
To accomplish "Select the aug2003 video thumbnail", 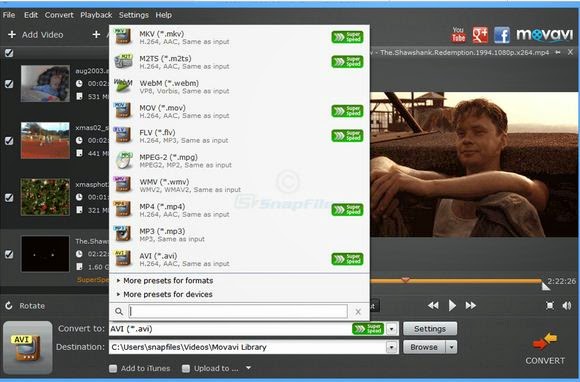I will point(45,84).
